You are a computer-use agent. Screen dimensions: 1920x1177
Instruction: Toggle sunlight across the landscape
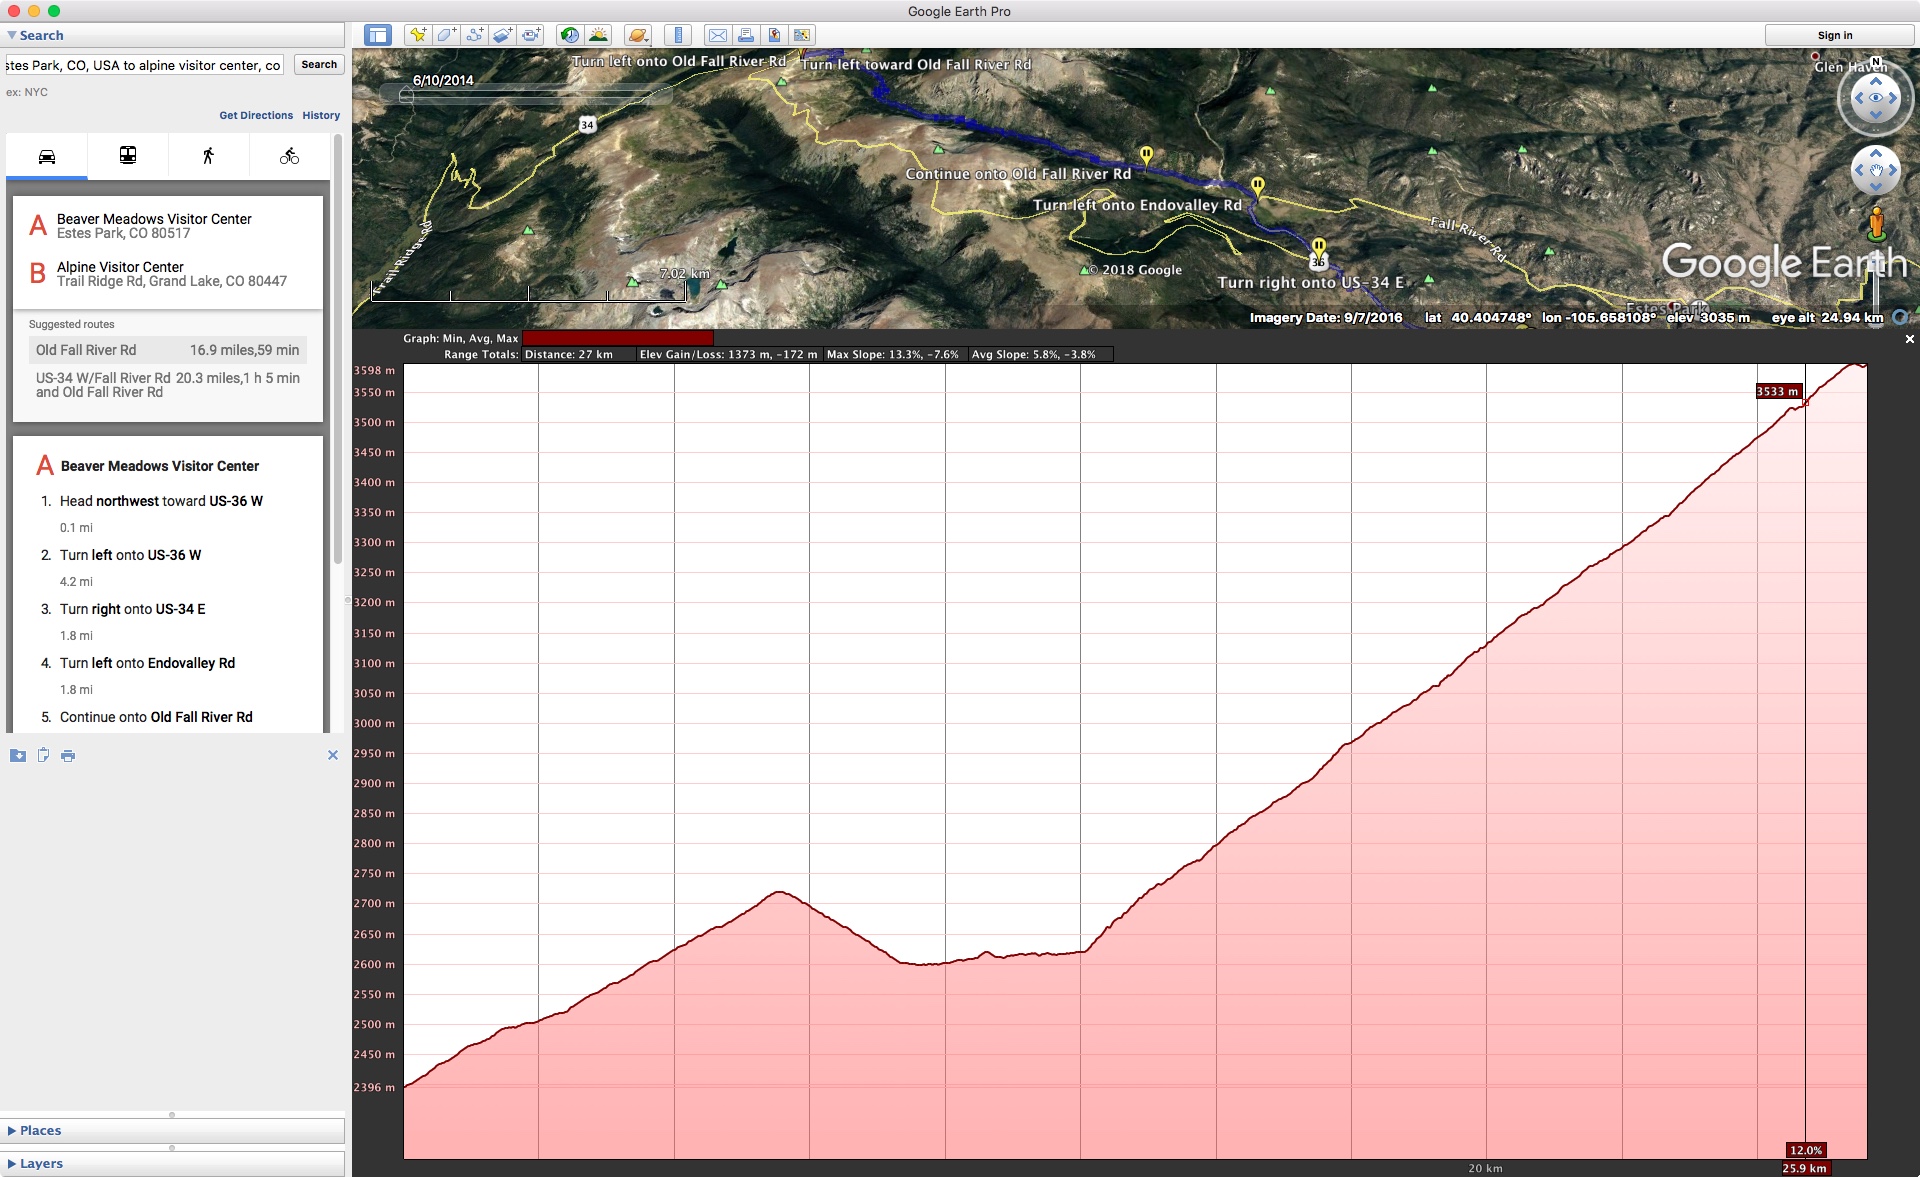[x=598, y=35]
